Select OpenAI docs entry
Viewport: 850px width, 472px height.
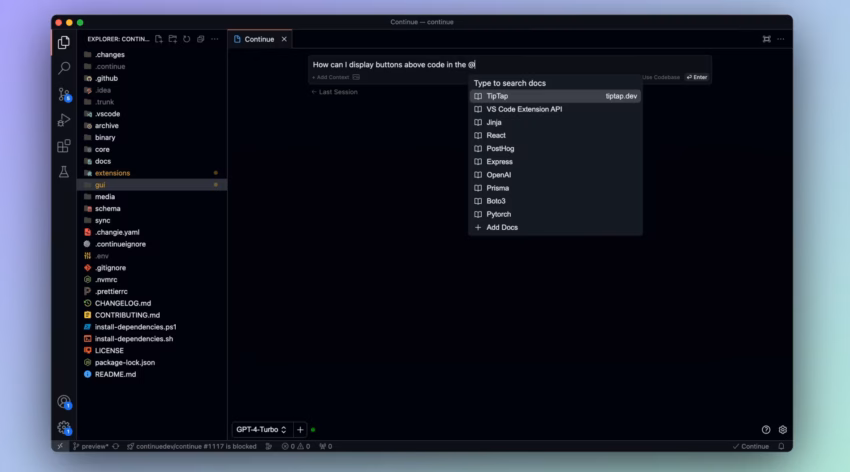click(x=556, y=175)
